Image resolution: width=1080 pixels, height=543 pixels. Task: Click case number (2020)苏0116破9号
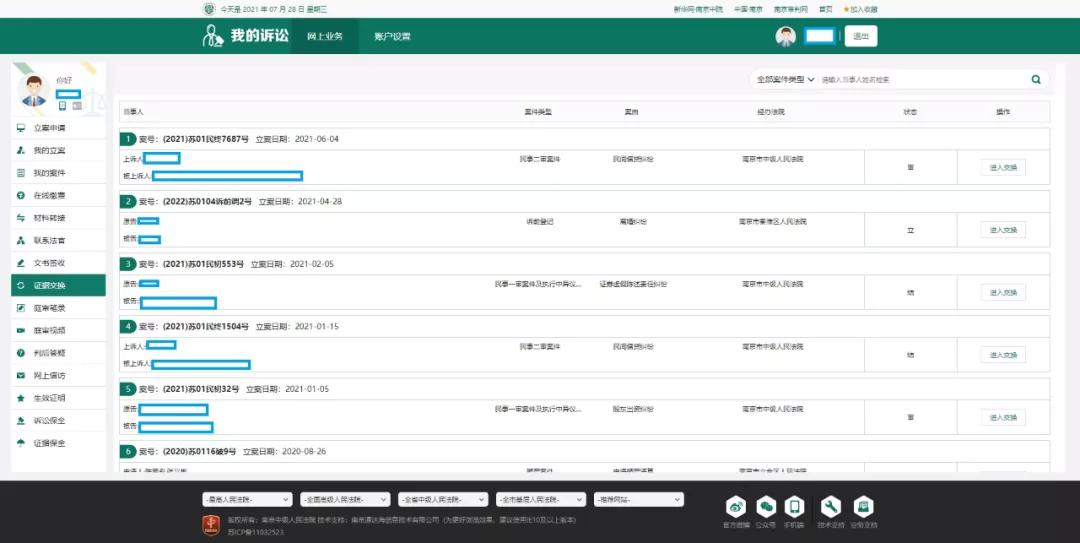199,452
